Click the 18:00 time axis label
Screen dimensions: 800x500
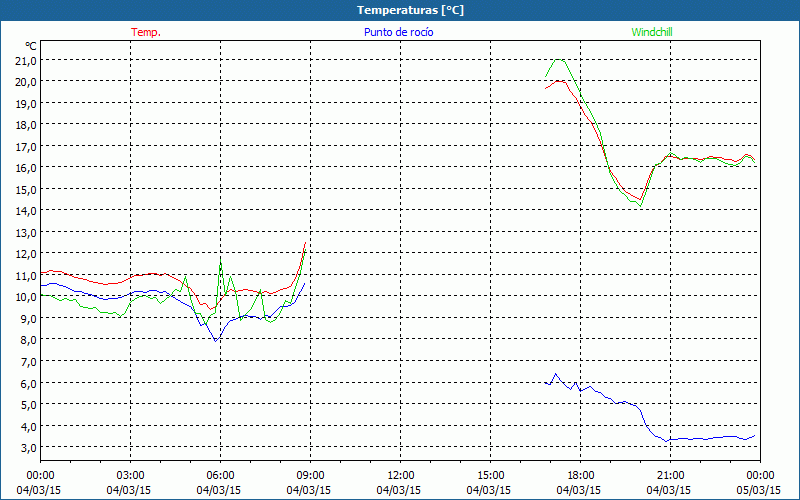[x=580, y=476]
